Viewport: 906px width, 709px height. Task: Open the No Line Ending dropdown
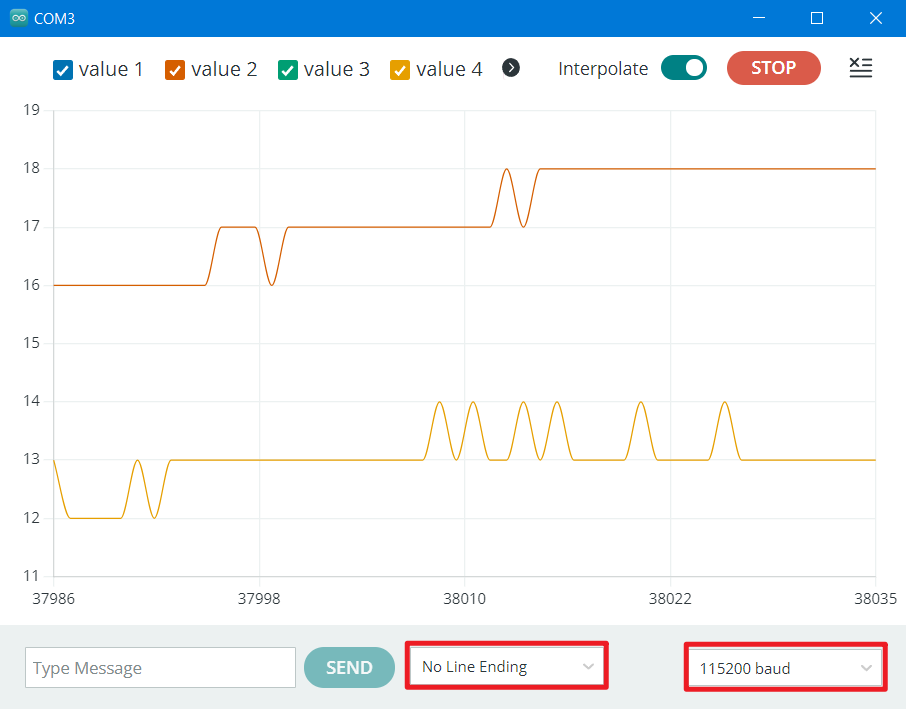[507, 667]
